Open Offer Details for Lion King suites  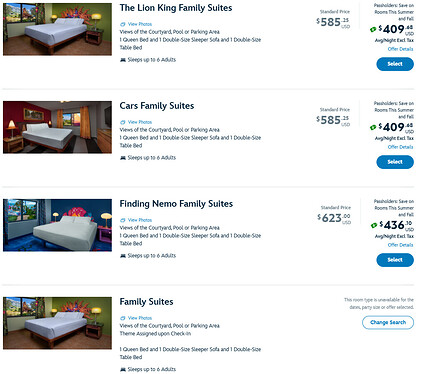click(x=400, y=49)
